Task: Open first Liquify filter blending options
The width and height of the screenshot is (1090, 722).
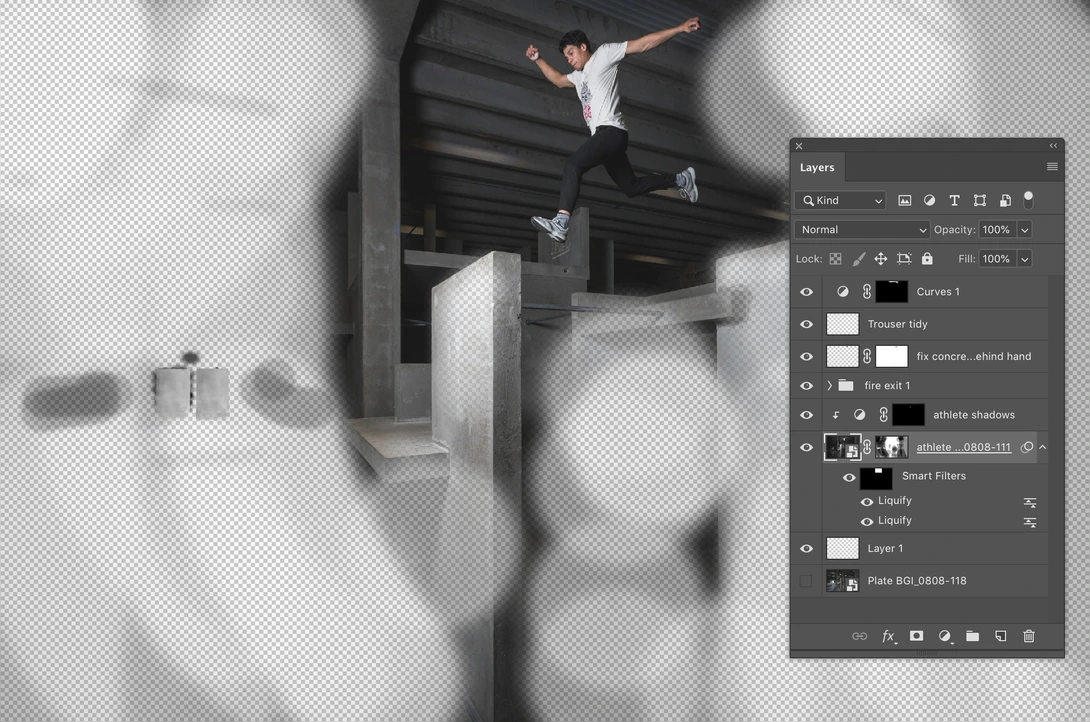Action: click(1030, 502)
